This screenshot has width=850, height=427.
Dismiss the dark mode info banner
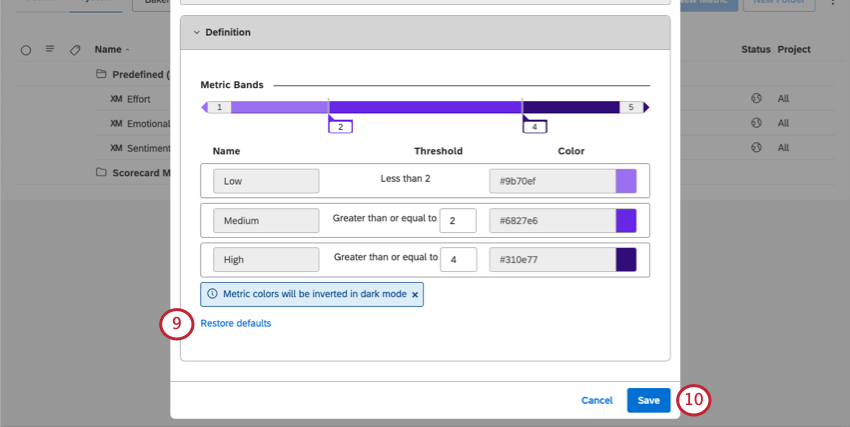(x=416, y=294)
